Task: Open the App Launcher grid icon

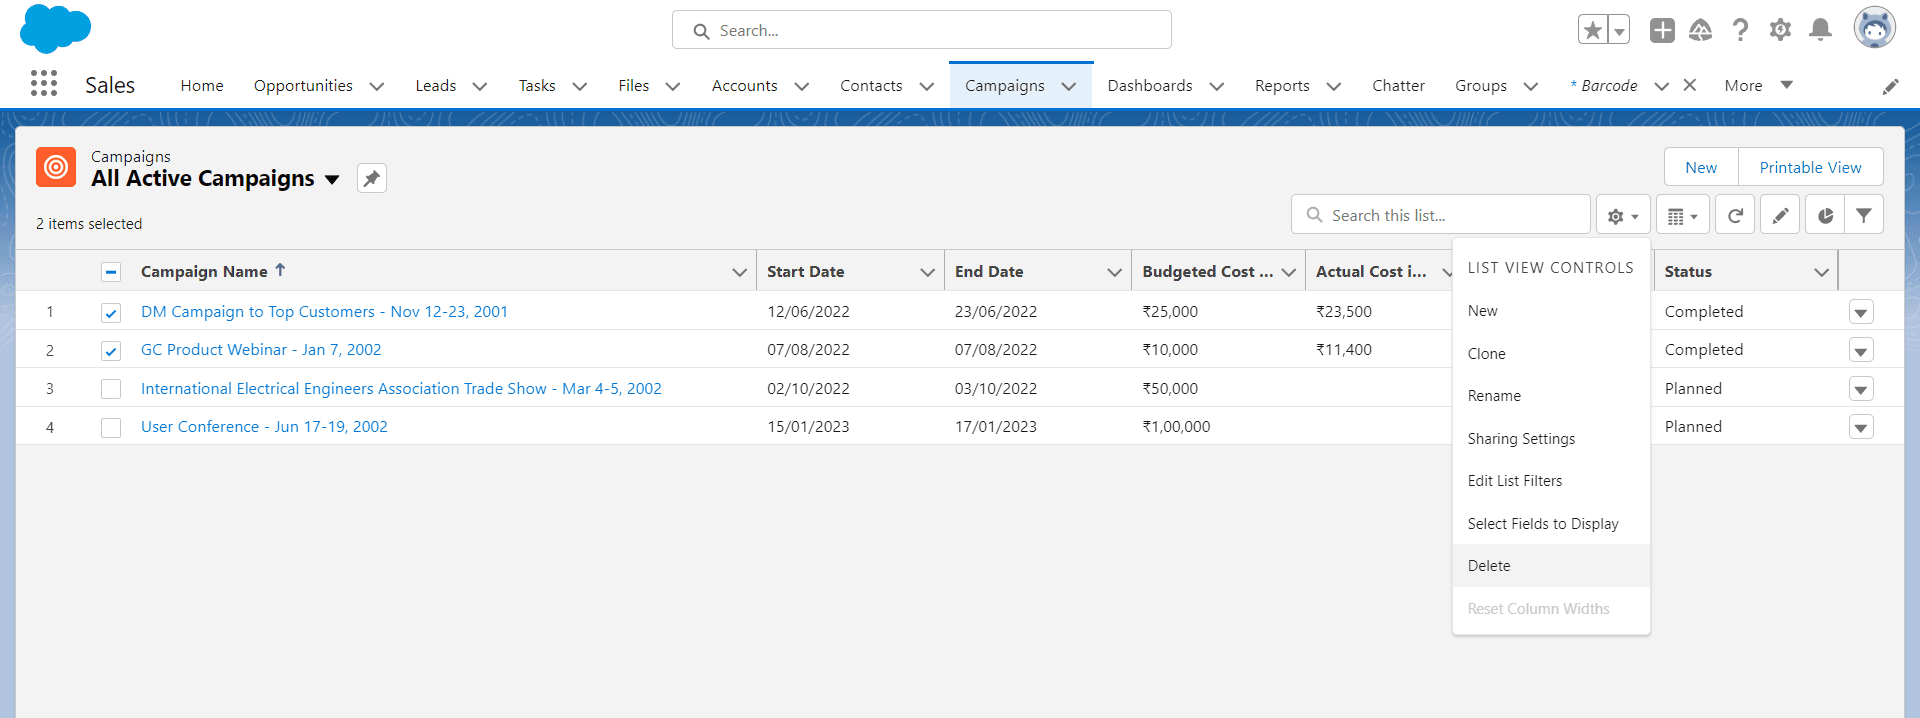Action: pyautogui.click(x=44, y=84)
